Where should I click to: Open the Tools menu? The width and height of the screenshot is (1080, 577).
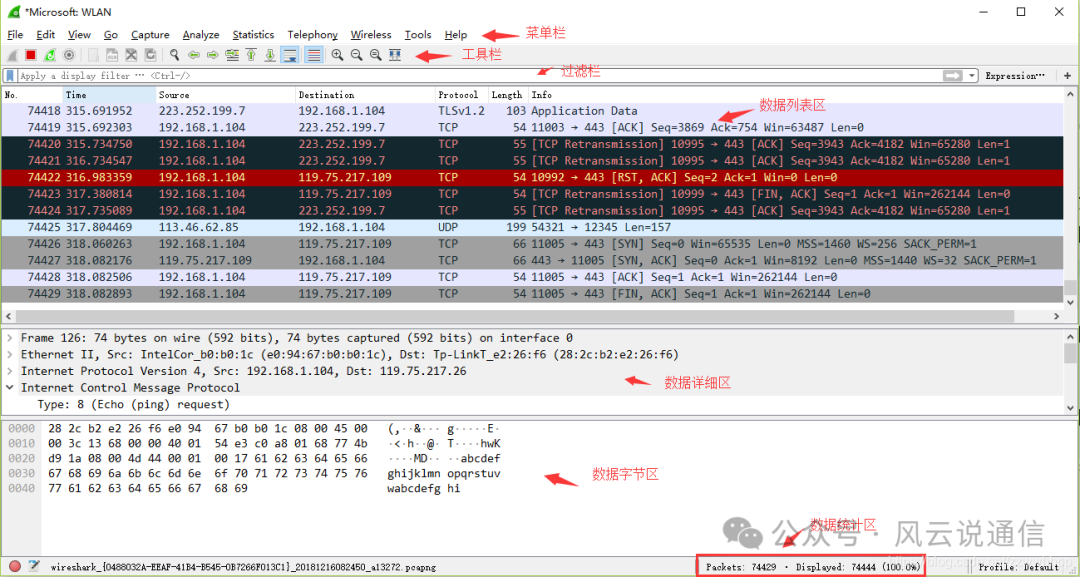pyautogui.click(x=417, y=34)
